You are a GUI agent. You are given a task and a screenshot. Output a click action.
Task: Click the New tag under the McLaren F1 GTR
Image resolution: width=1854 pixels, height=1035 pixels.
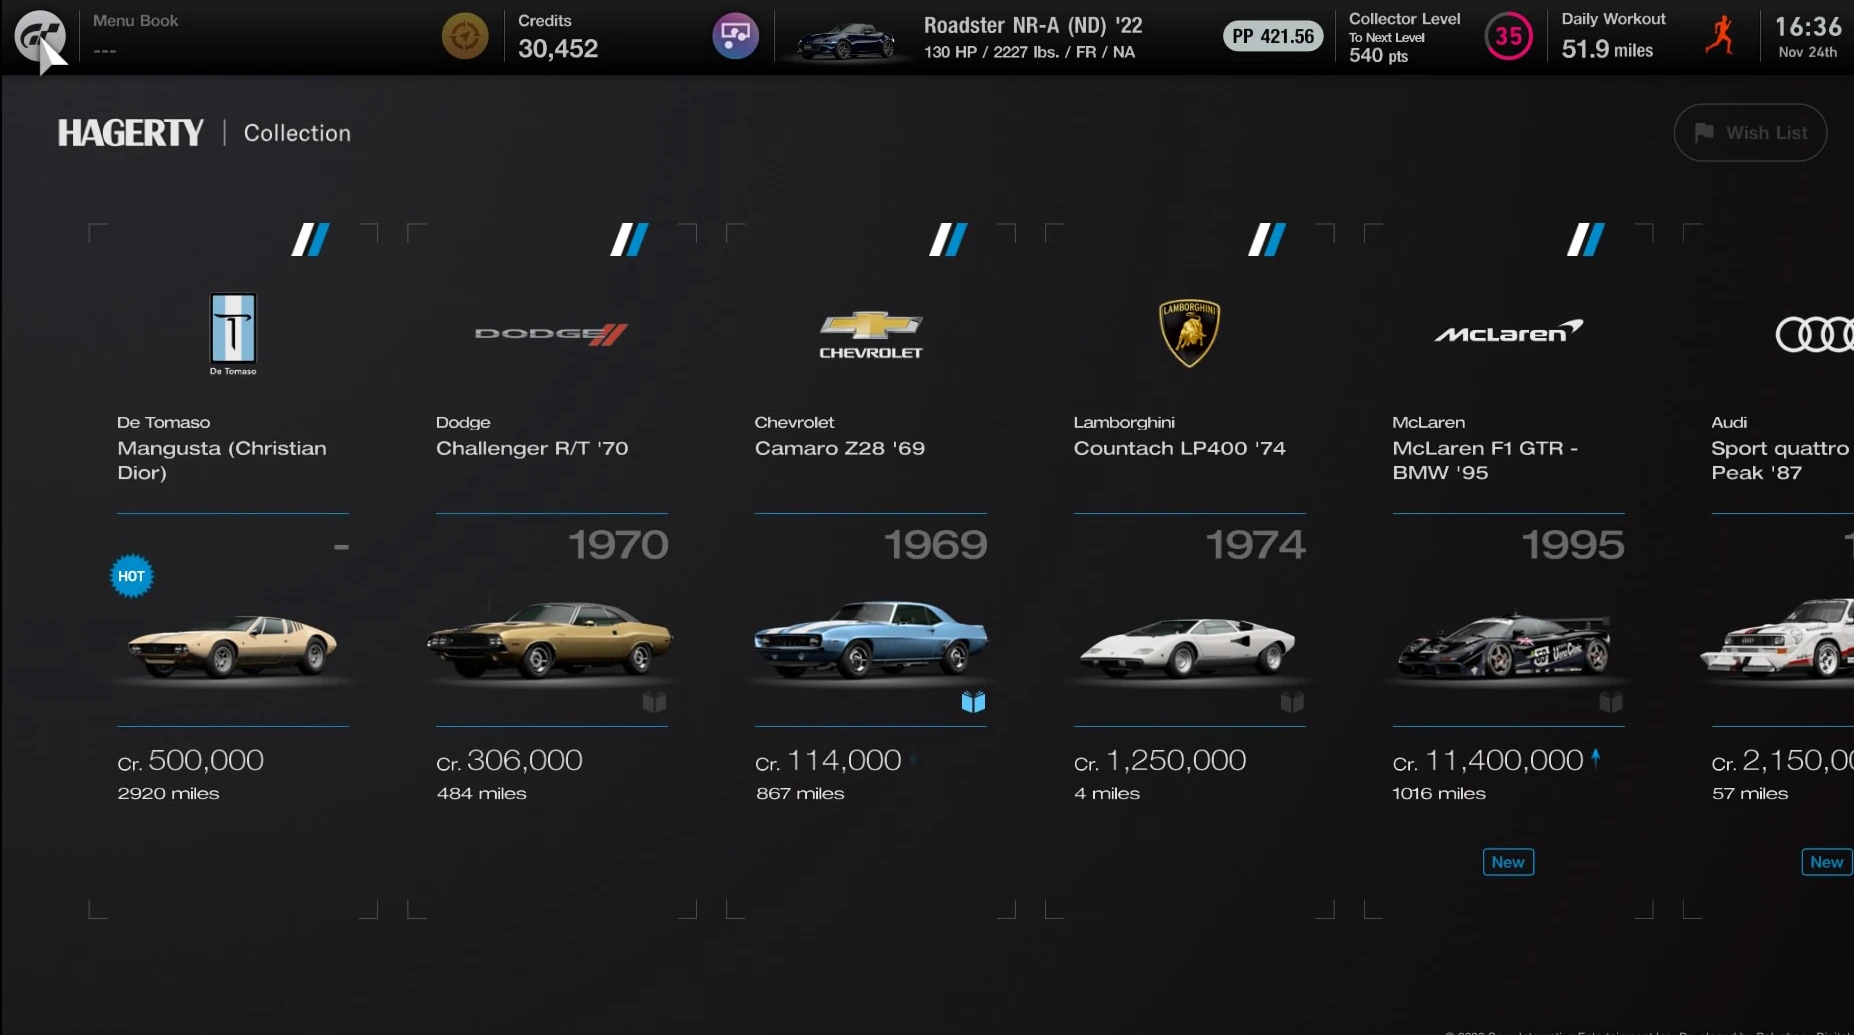click(1508, 862)
